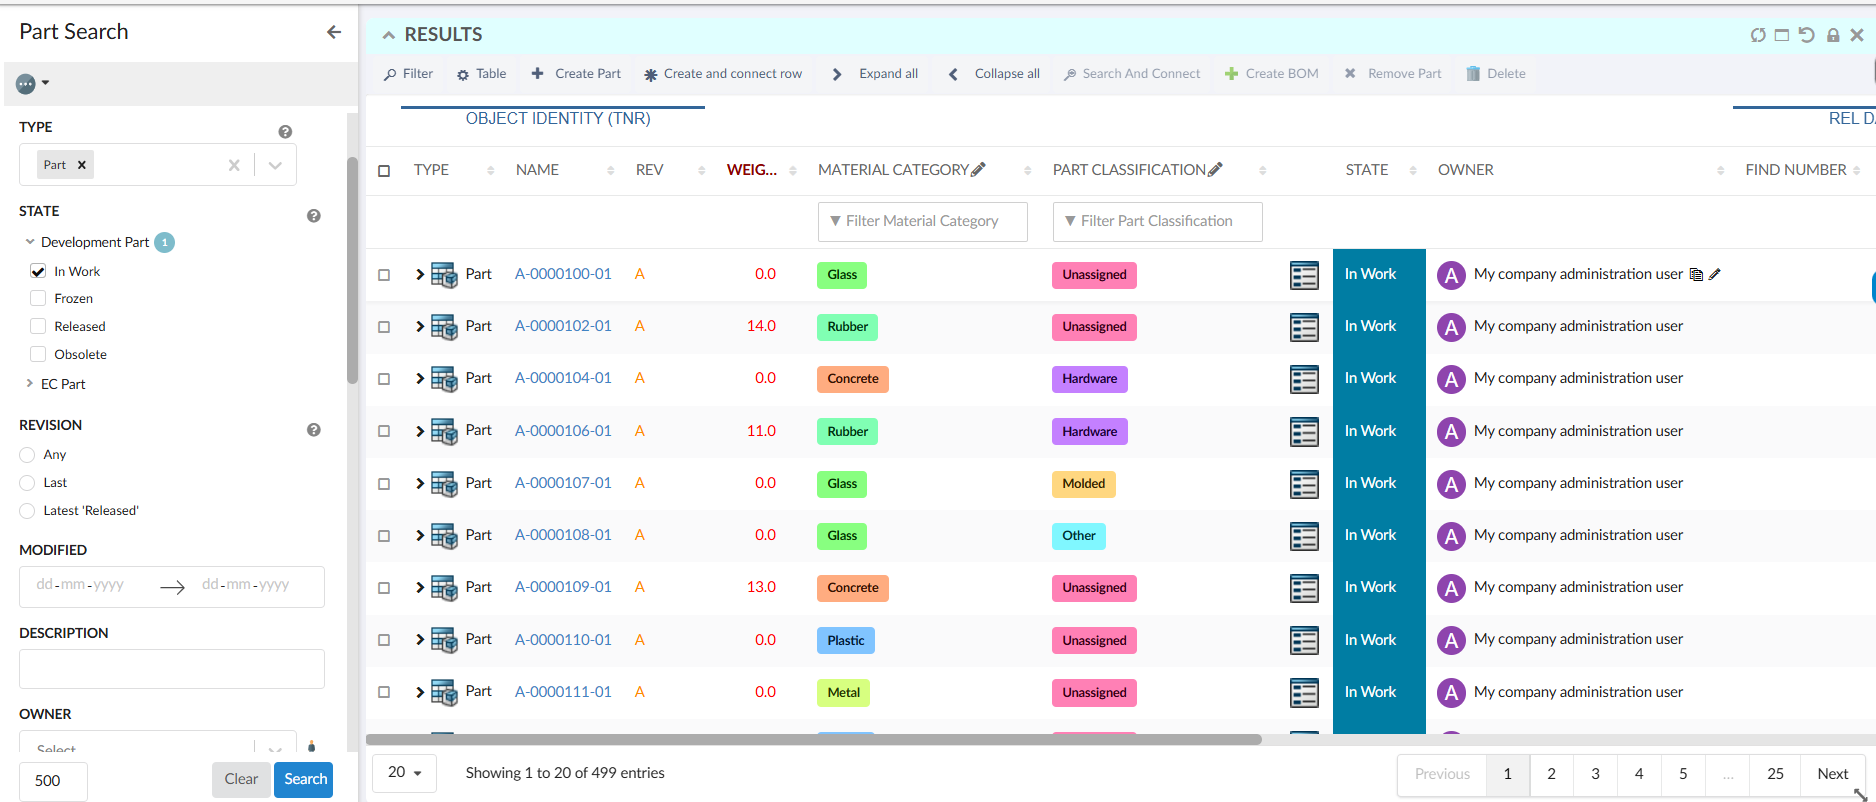
Task: Open help icon next to the TYPE filter
Action: [x=285, y=132]
